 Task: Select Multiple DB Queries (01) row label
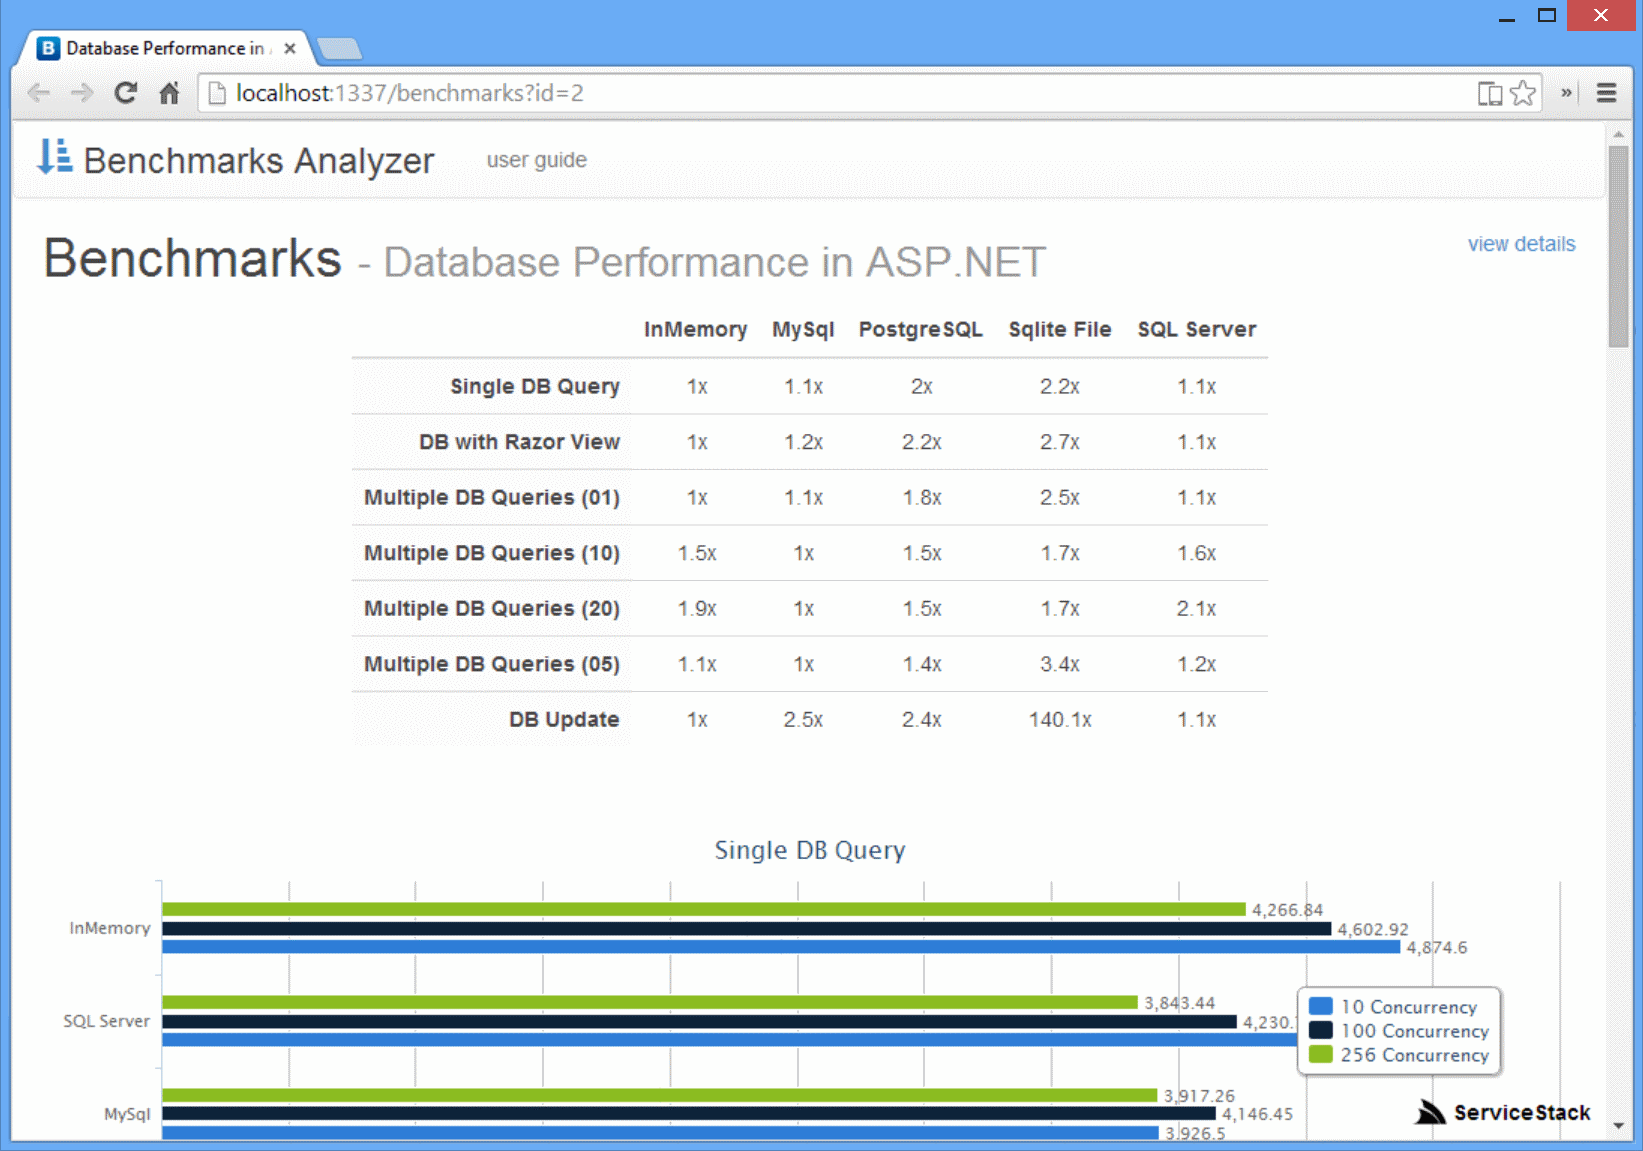pyautogui.click(x=491, y=498)
